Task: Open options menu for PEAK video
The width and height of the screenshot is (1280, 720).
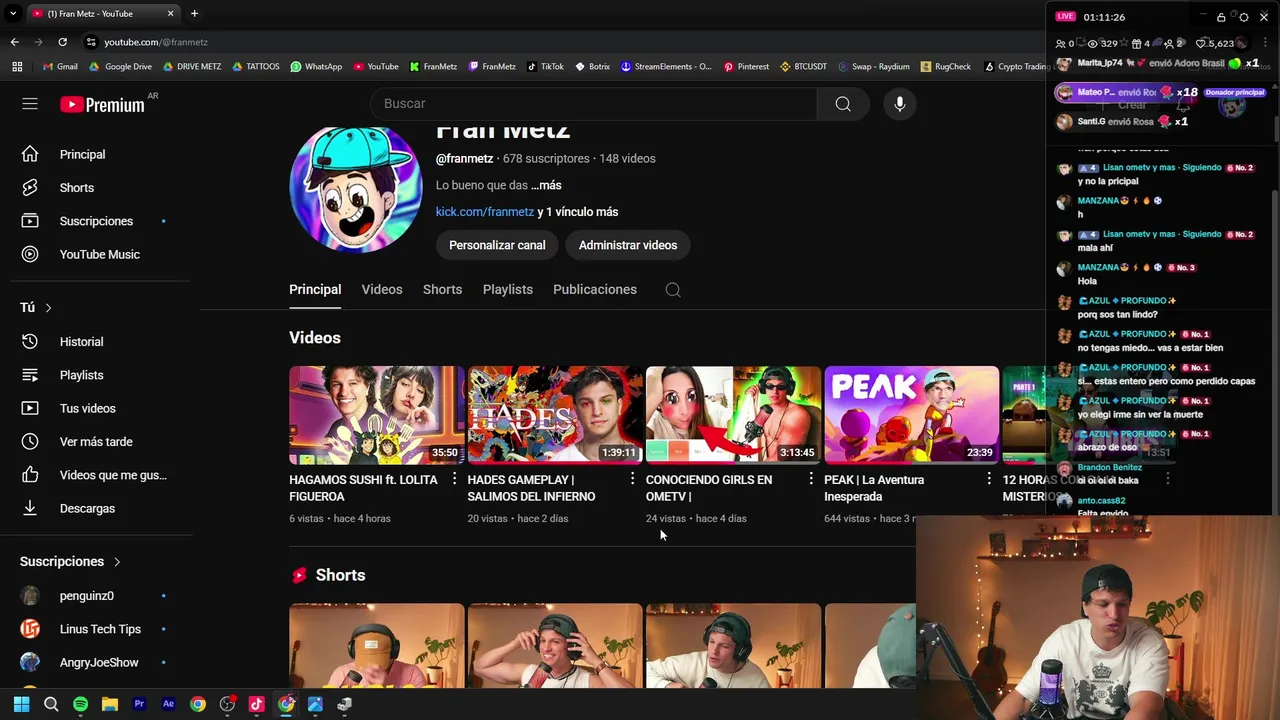Action: pos(988,480)
